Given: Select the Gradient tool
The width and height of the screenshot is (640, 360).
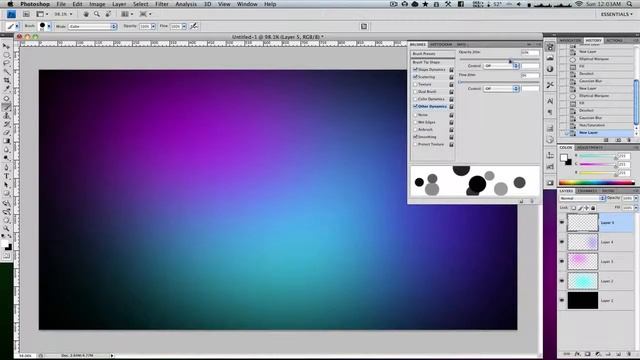Looking at the screenshot, I should coord(7,141).
